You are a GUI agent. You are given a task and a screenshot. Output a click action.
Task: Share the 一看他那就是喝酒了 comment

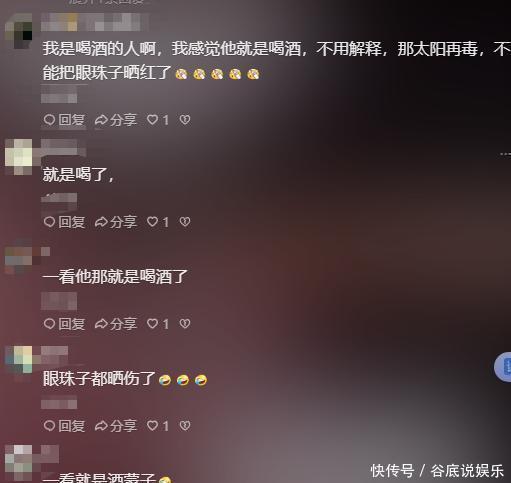point(116,324)
